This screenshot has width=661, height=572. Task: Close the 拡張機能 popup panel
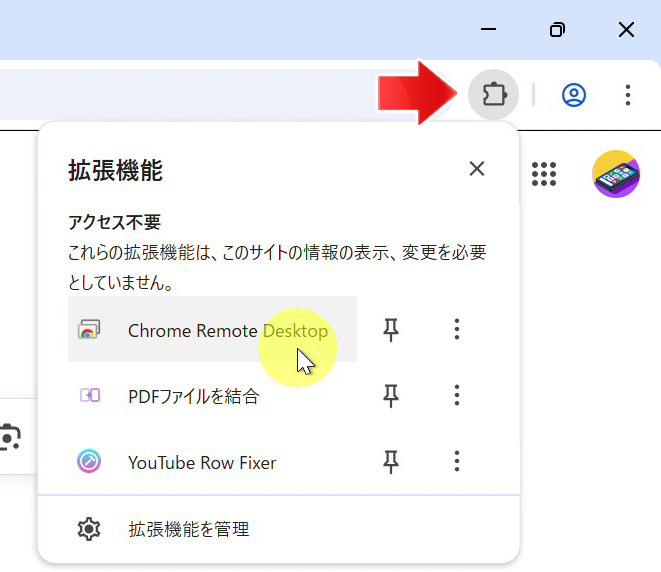tap(477, 169)
